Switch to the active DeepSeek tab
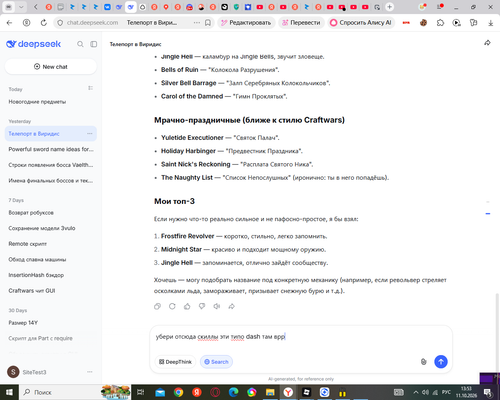Image resolution: width=500 pixels, height=400 pixels. click(131, 7)
